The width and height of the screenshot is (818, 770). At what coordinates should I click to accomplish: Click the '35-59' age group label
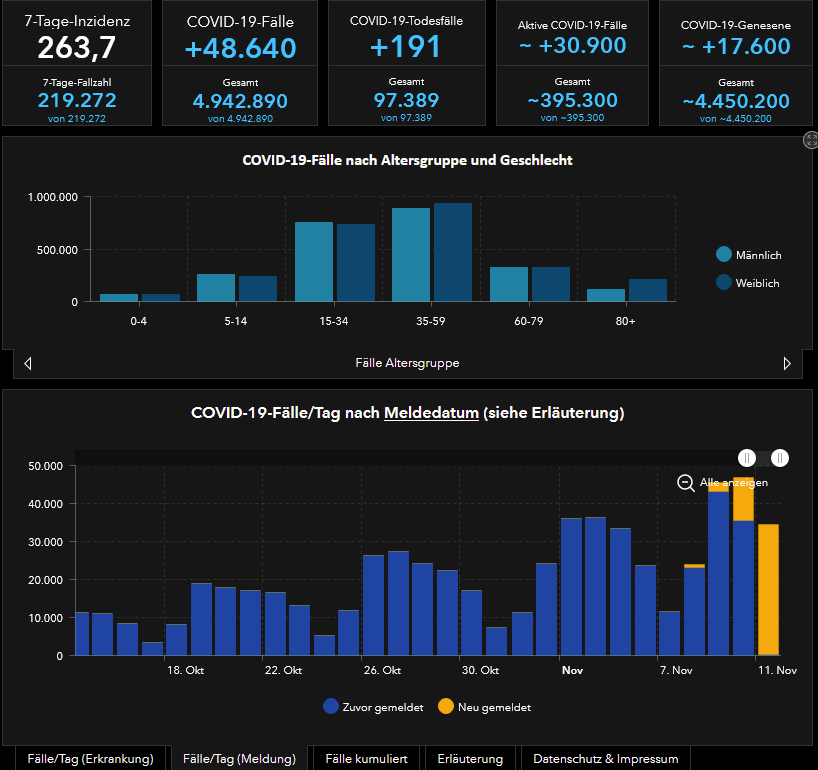[x=430, y=321]
